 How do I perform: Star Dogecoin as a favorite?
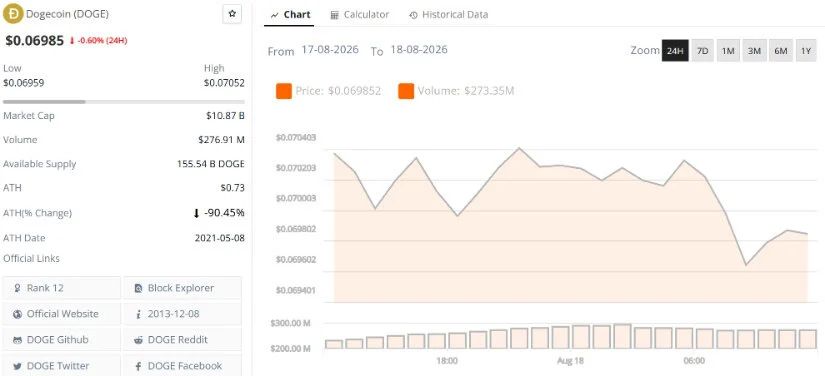pos(232,14)
